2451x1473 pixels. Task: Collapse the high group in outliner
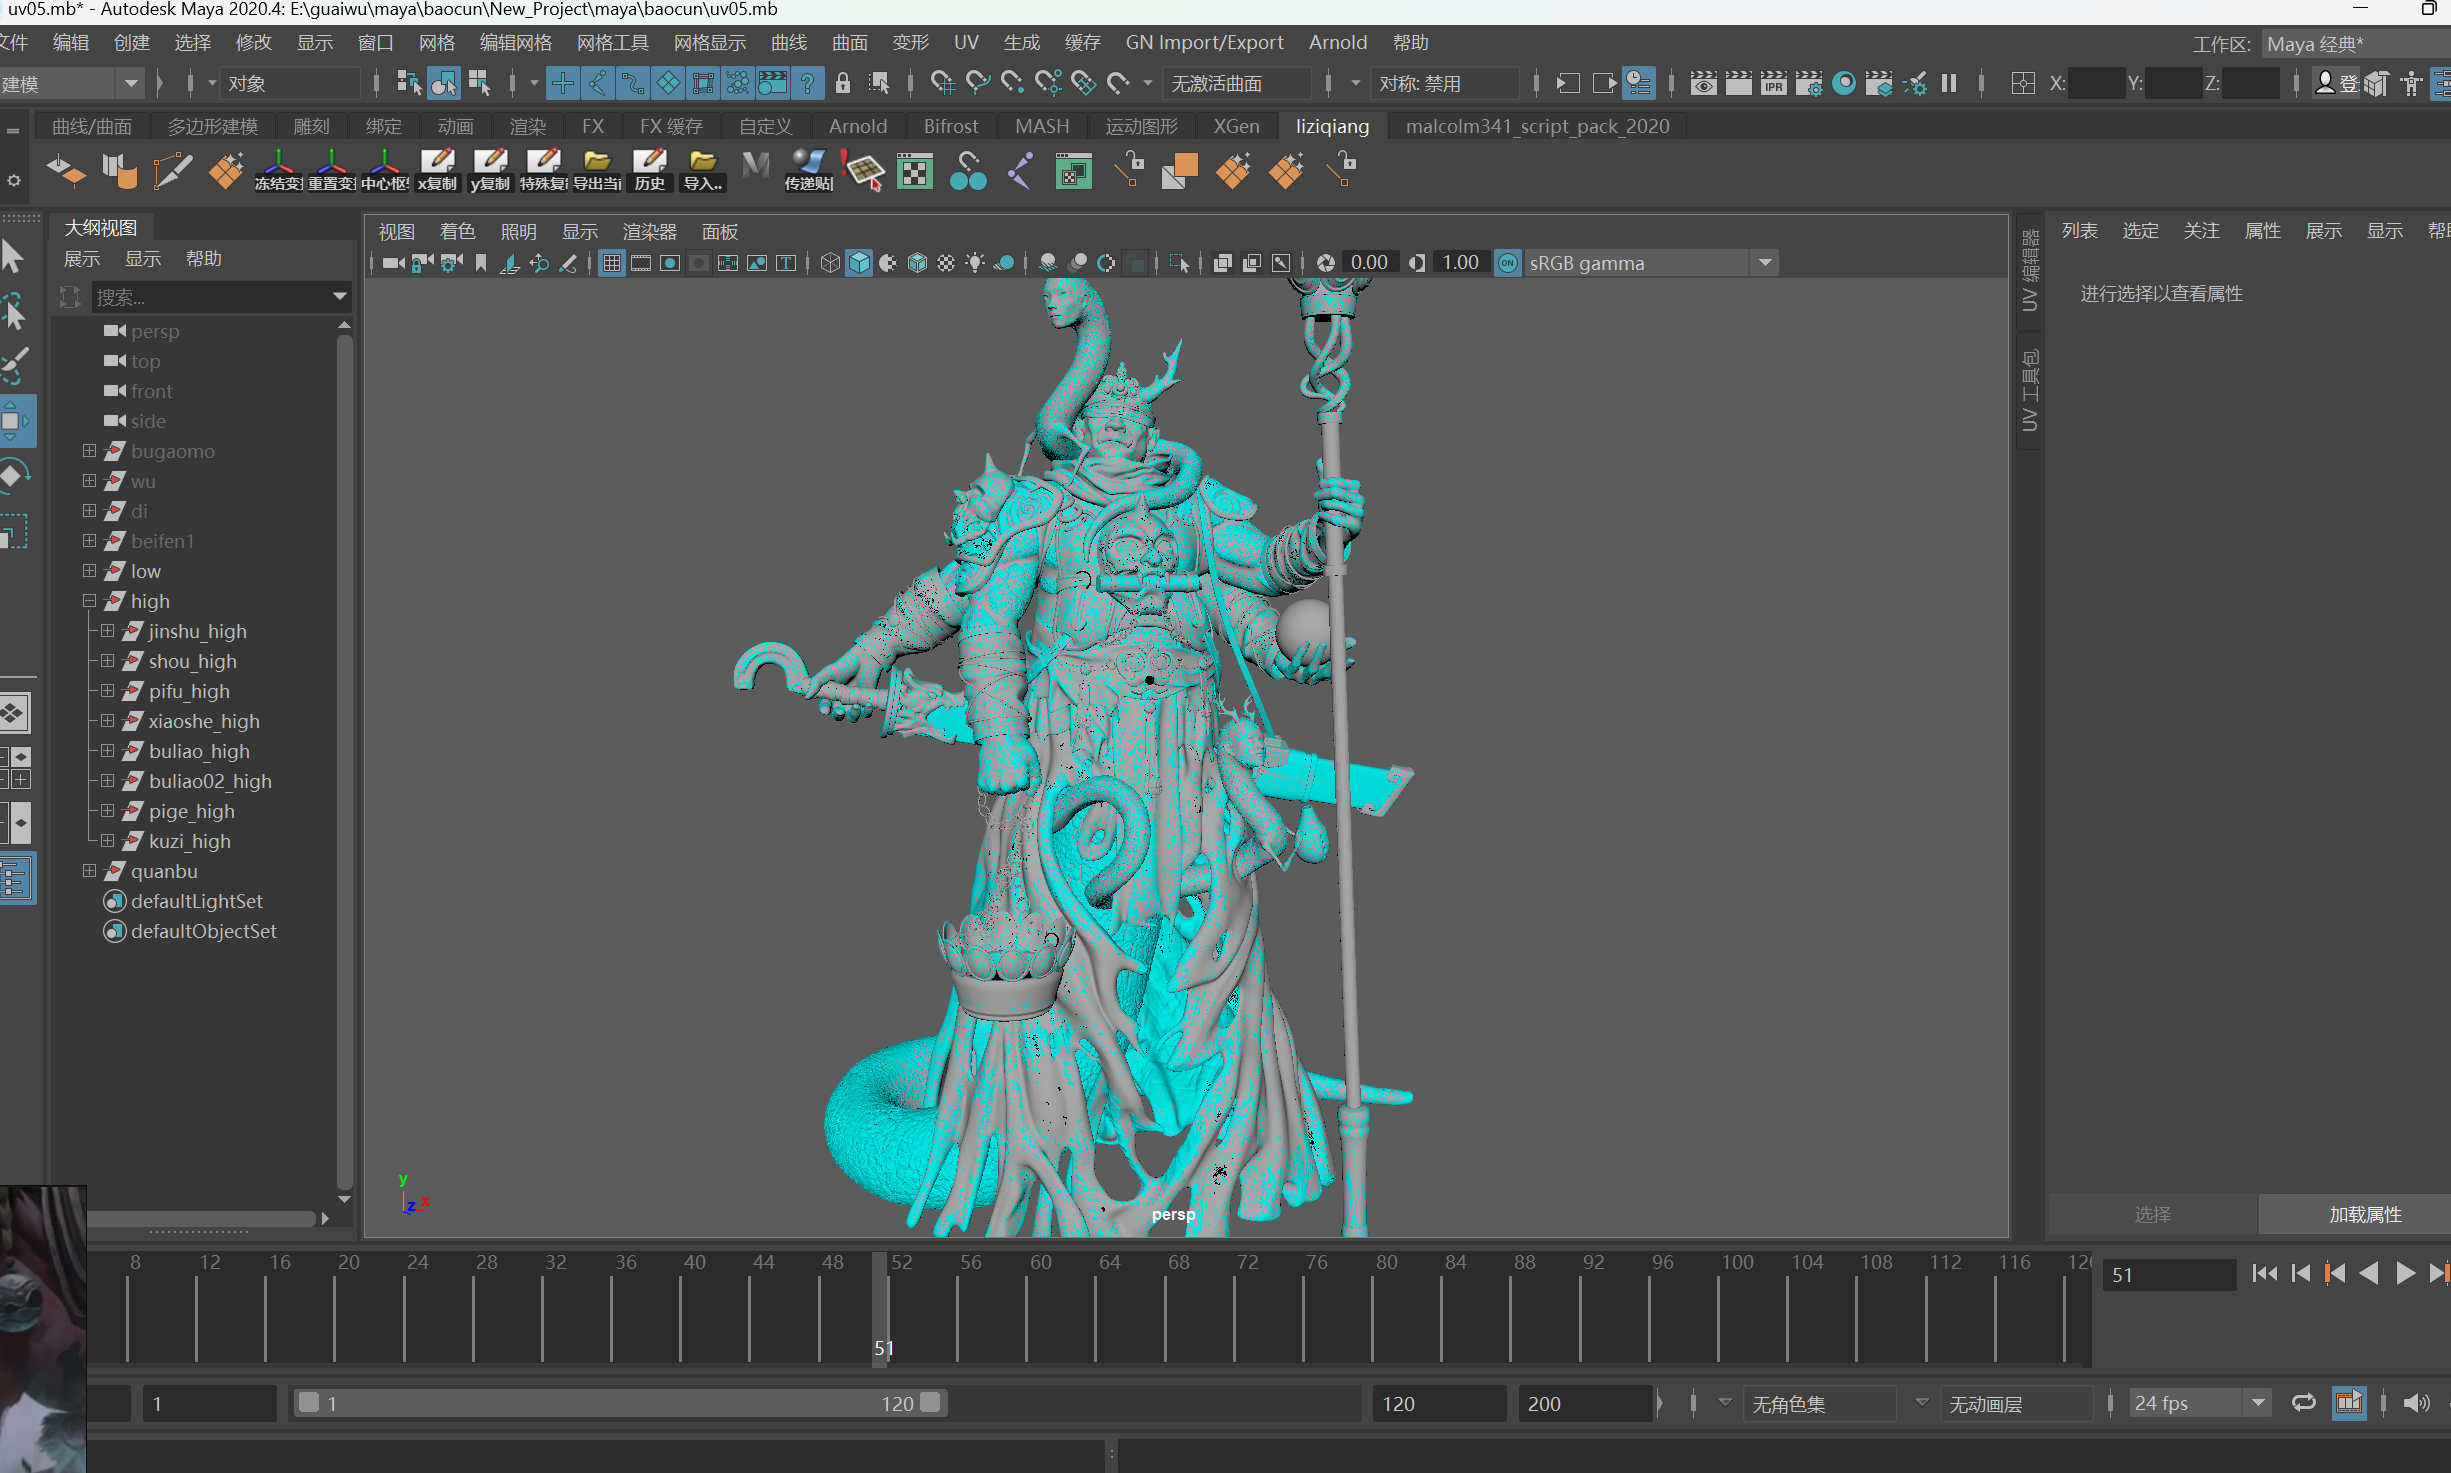tap(89, 601)
